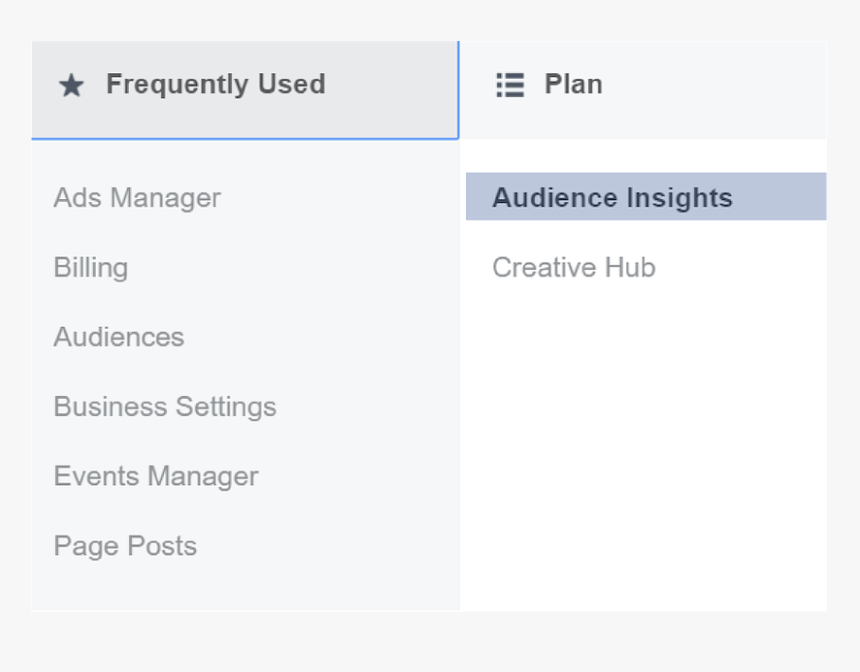Click the entry right below Ads Manager
This screenshot has width=860, height=672.
click(91, 268)
